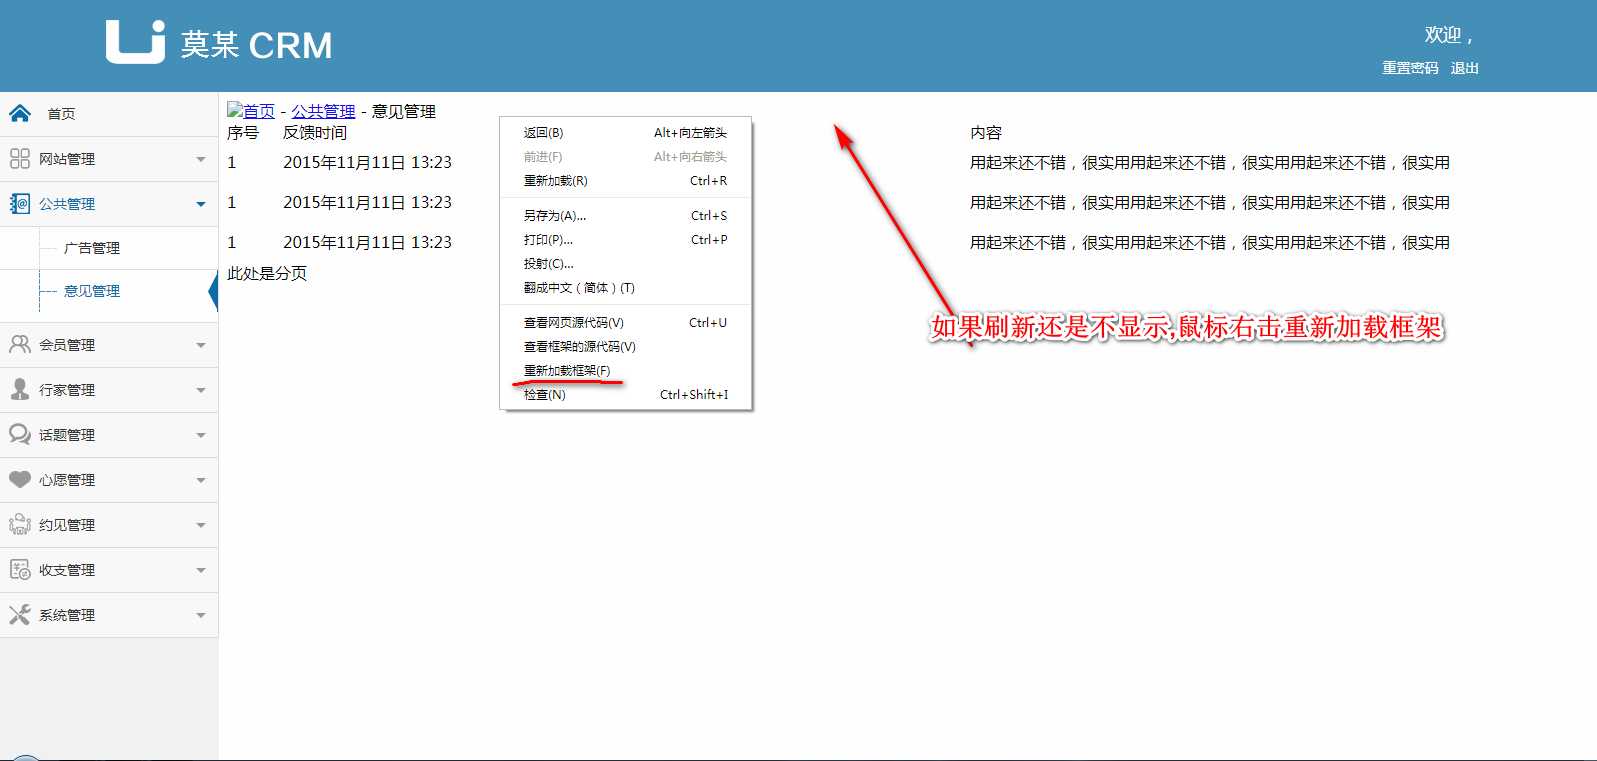
Task: Click the 收支管理 ledger icon
Action: (x=20, y=569)
